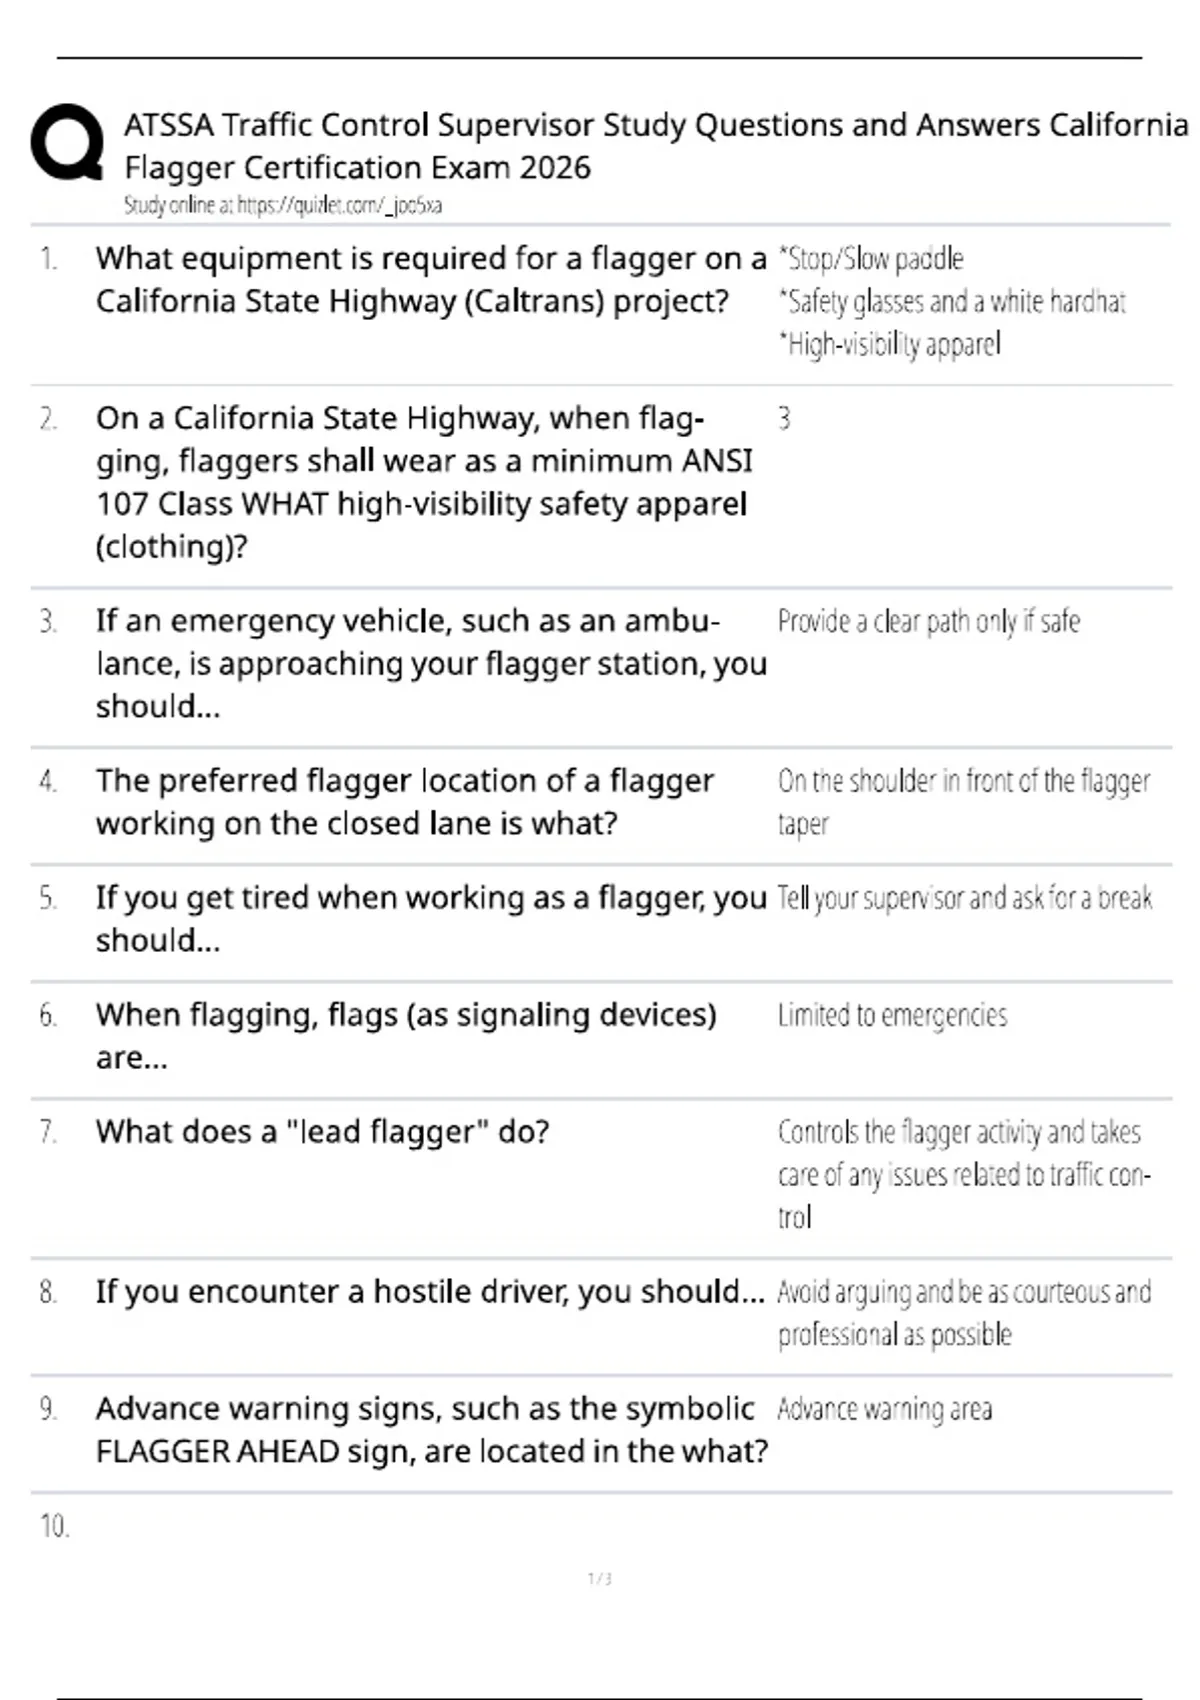The width and height of the screenshot is (1200, 1700).
Task: Select question 4 about preferred flagger location
Action: click(x=405, y=802)
